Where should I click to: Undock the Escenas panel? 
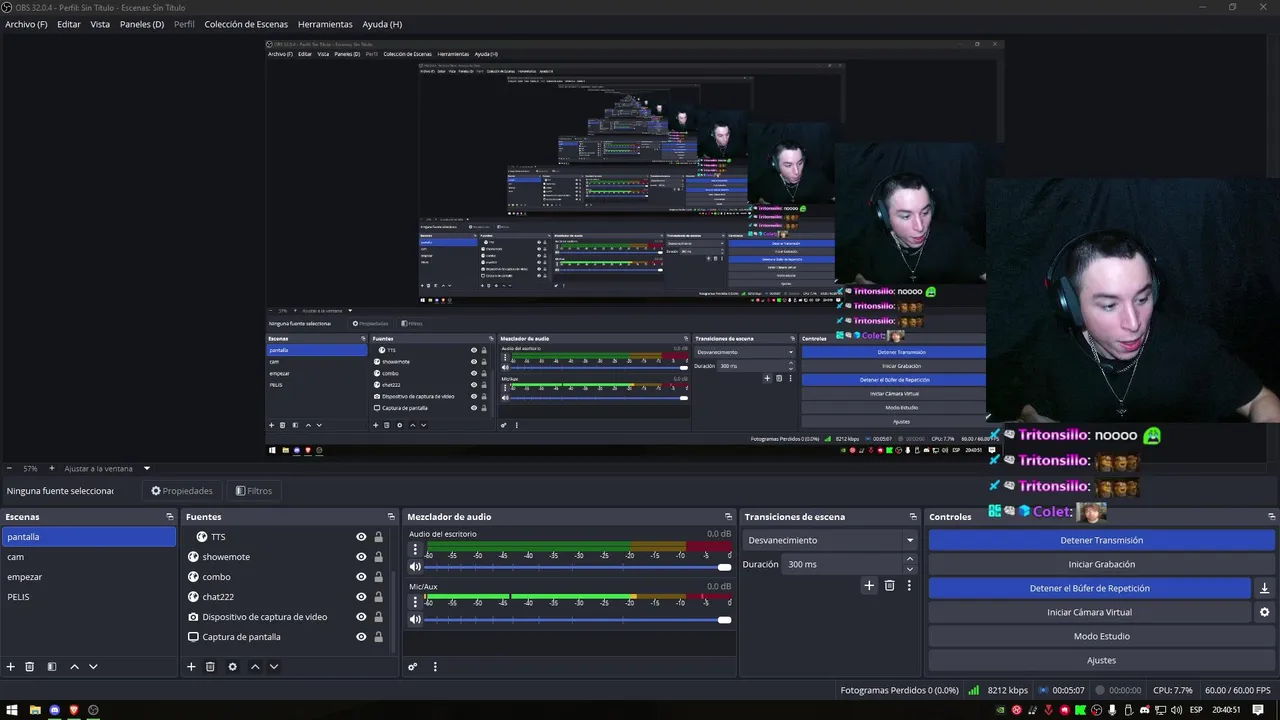click(170, 517)
